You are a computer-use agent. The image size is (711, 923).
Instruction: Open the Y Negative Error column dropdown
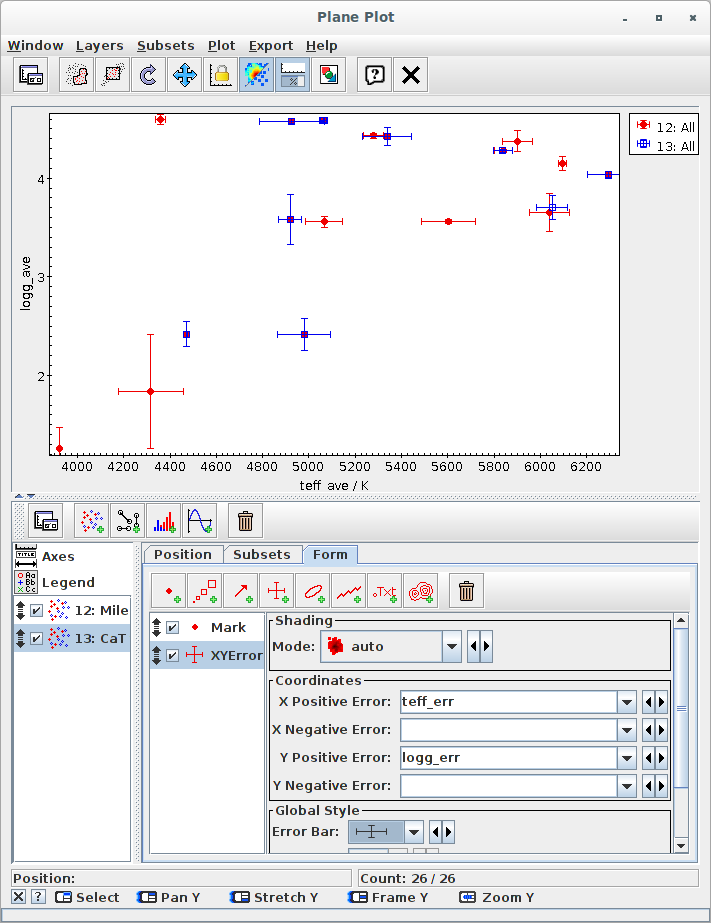627,786
